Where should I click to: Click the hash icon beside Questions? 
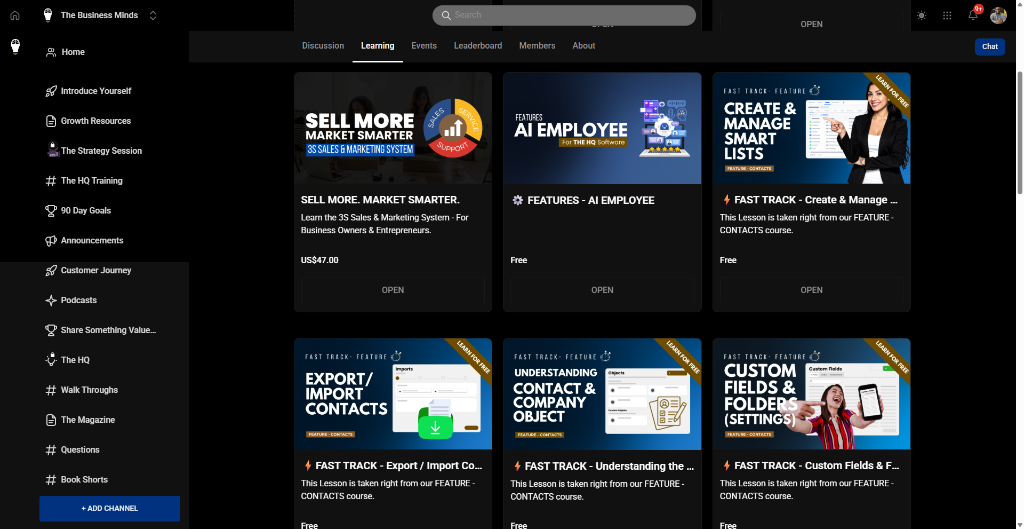pyautogui.click(x=51, y=450)
